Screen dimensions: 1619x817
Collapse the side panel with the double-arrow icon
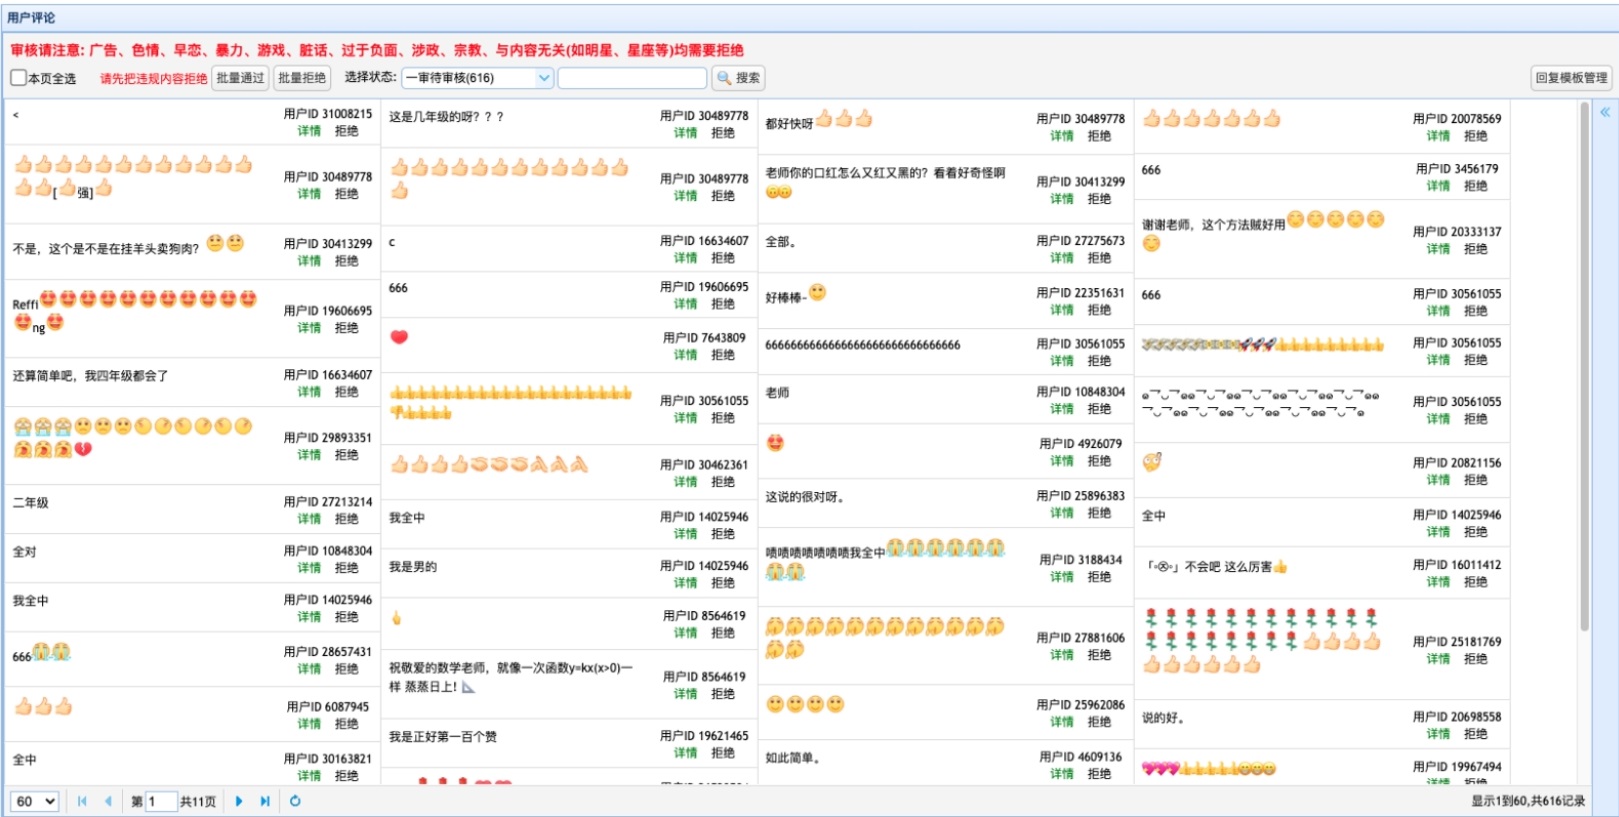click(1605, 112)
